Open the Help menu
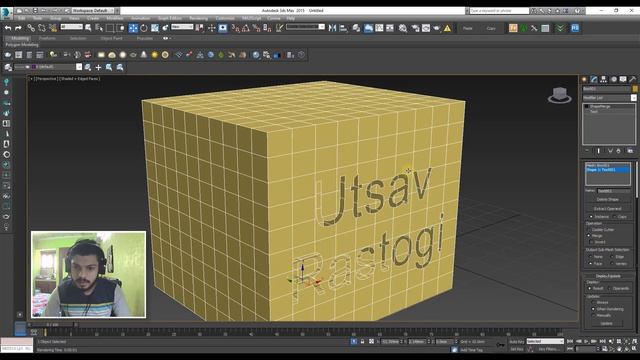 (291, 18)
